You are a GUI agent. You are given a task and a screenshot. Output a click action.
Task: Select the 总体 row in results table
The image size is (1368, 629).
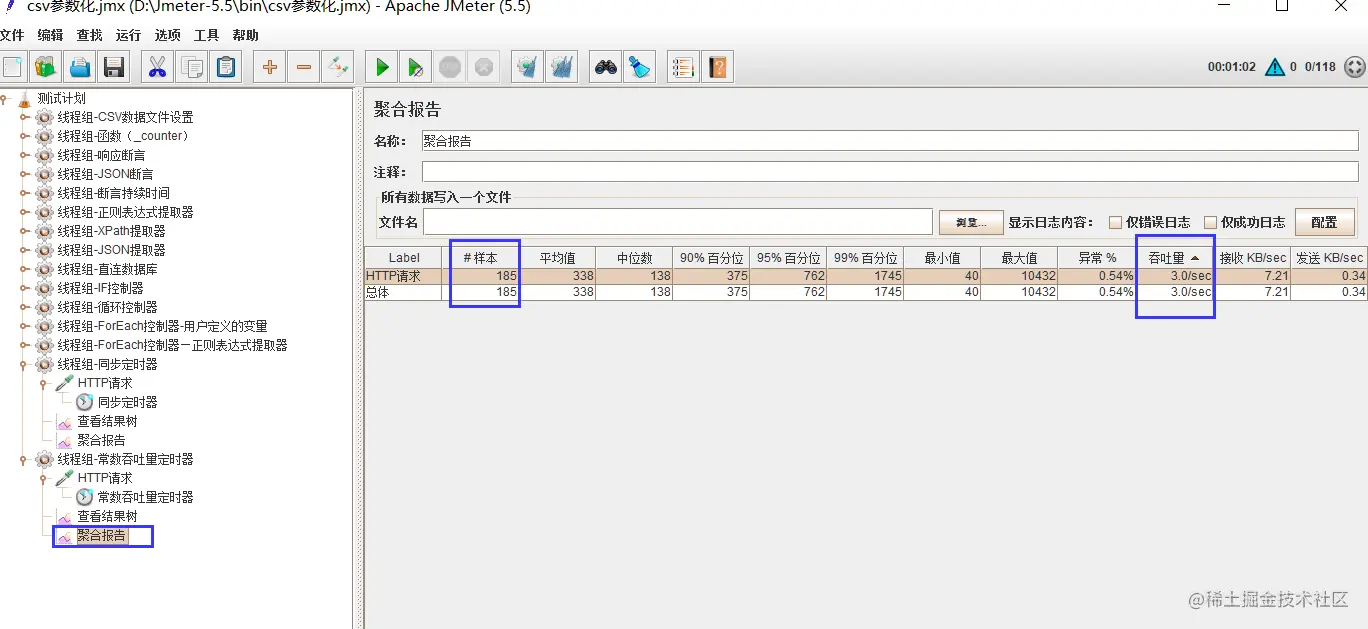click(x=866, y=292)
